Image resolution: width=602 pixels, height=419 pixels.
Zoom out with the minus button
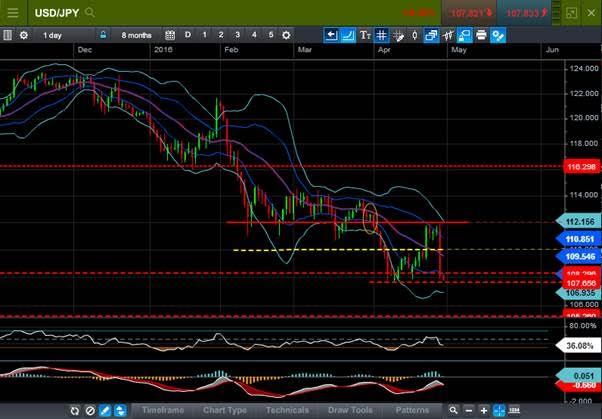tap(469, 411)
